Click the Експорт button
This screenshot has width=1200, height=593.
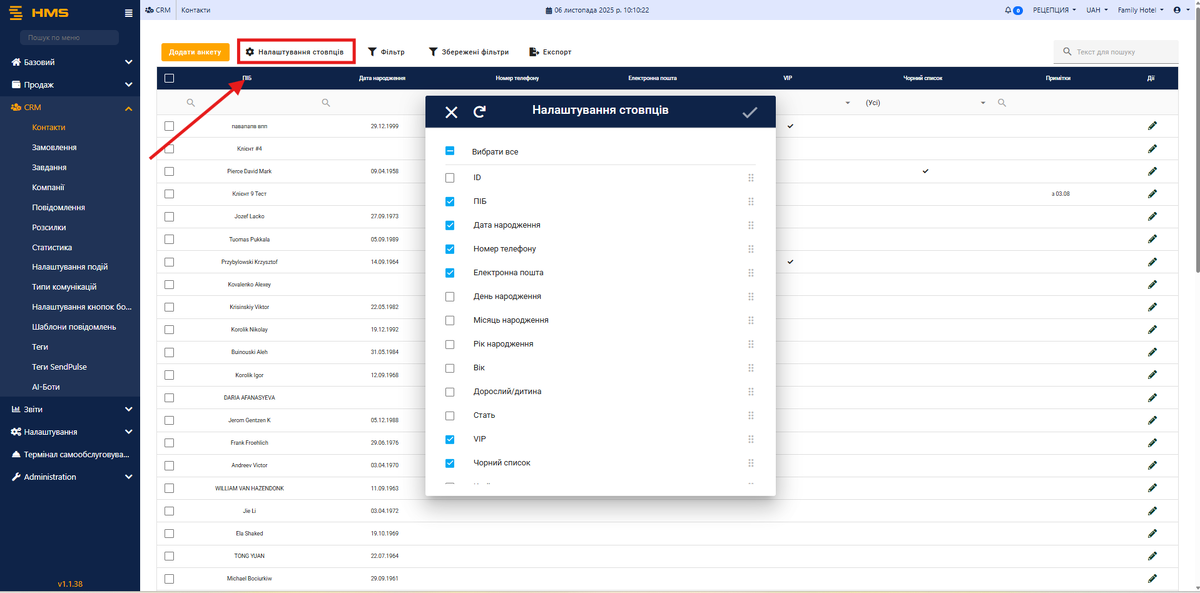(551, 51)
